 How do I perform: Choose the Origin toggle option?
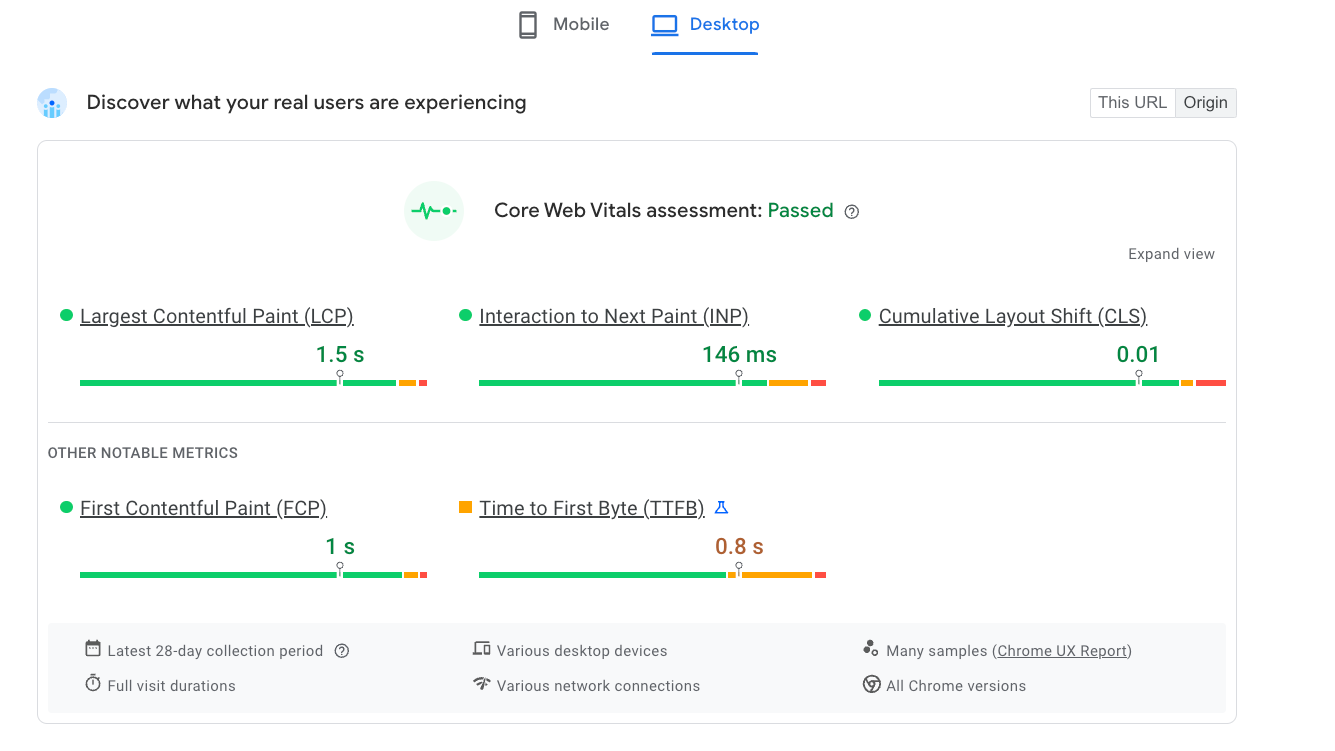coord(1205,103)
